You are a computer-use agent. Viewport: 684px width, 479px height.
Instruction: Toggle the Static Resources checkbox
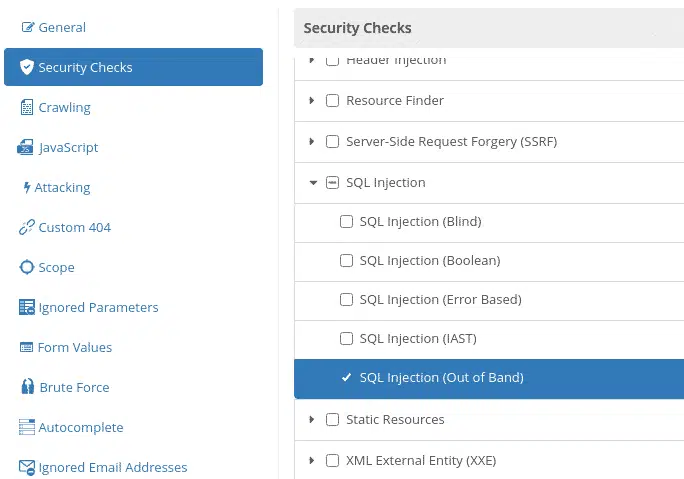[x=332, y=420]
